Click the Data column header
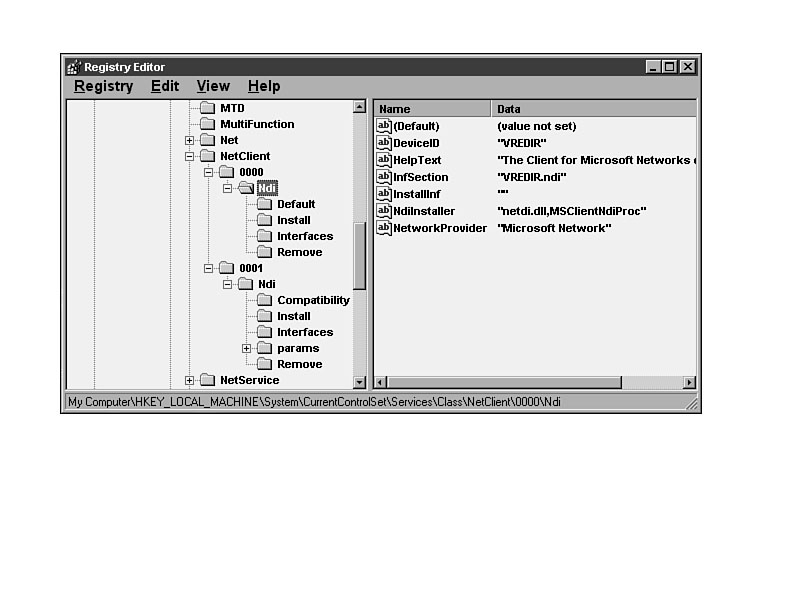 [590, 109]
